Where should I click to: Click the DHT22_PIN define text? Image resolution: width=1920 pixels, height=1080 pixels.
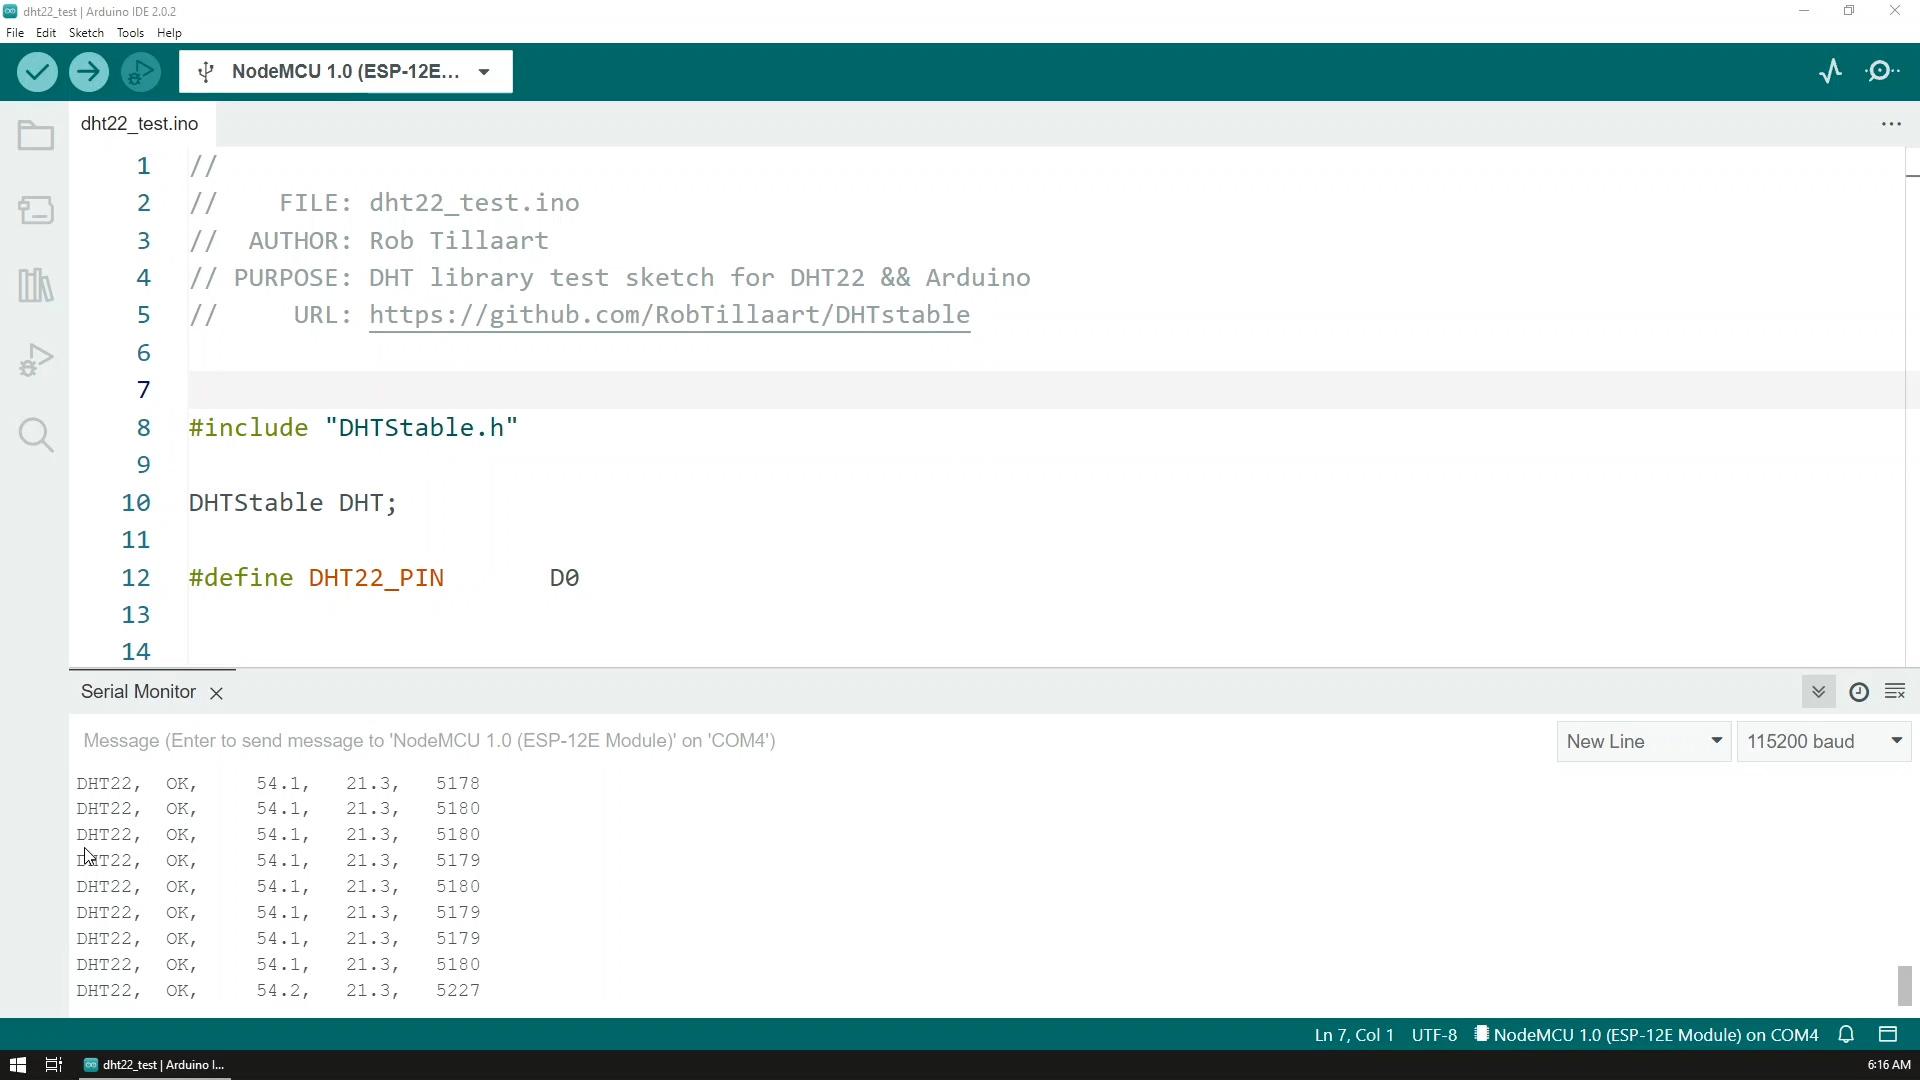click(376, 578)
